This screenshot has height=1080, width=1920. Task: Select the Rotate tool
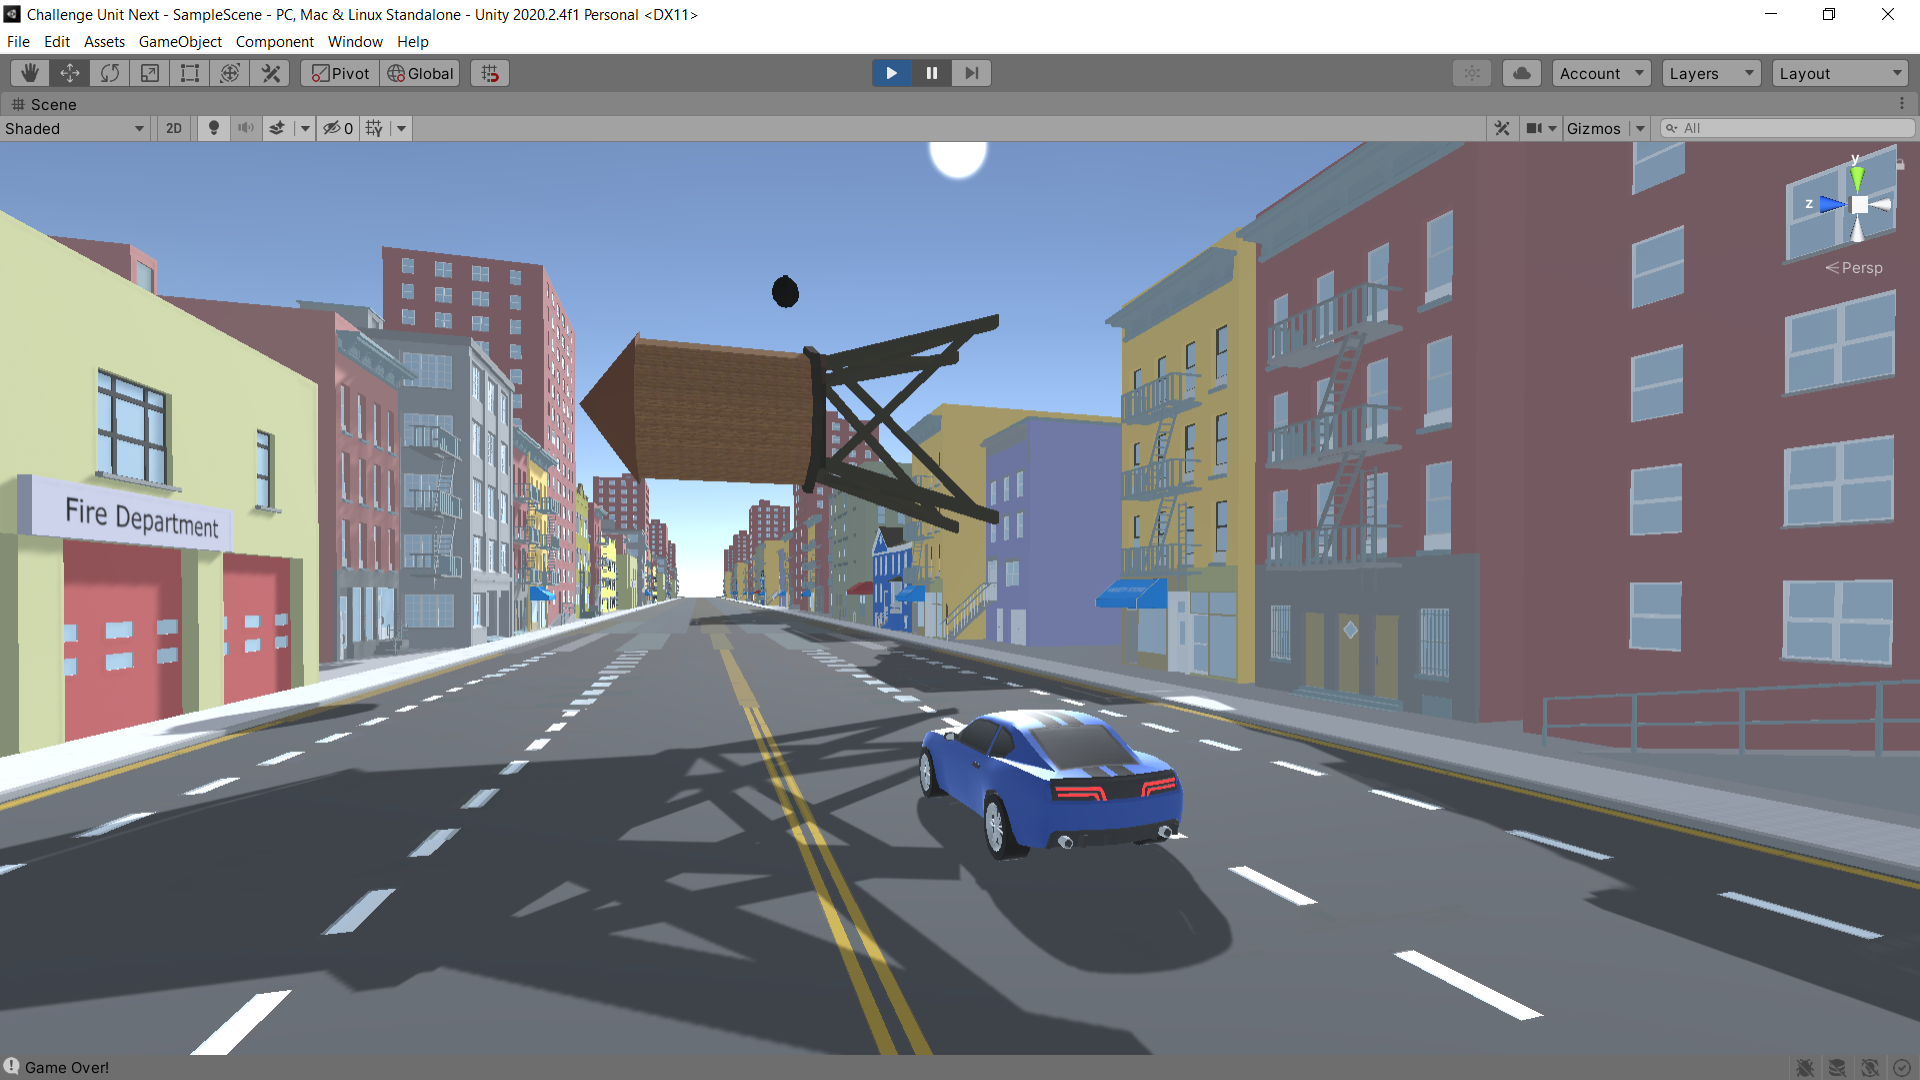[110, 73]
